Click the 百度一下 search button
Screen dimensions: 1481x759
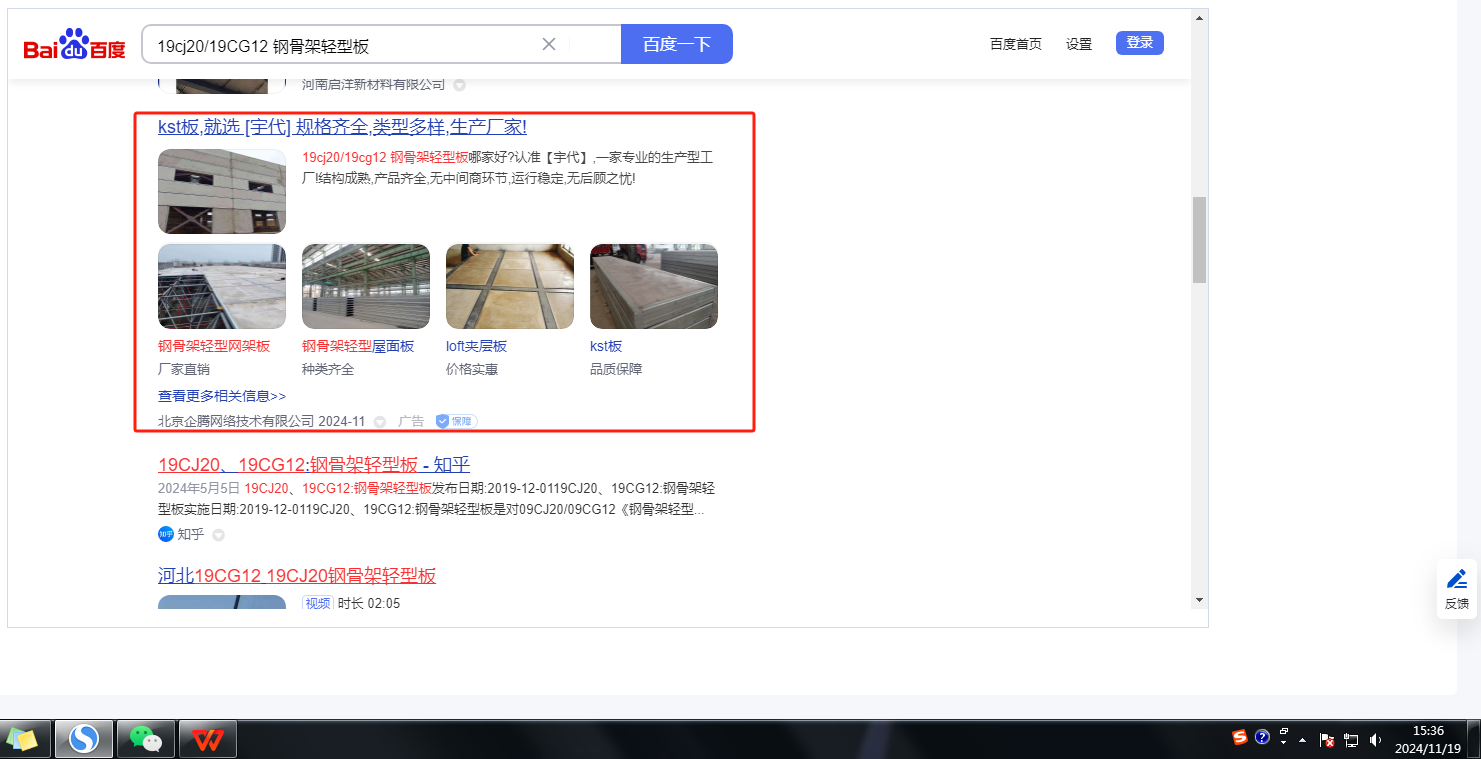pos(676,44)
